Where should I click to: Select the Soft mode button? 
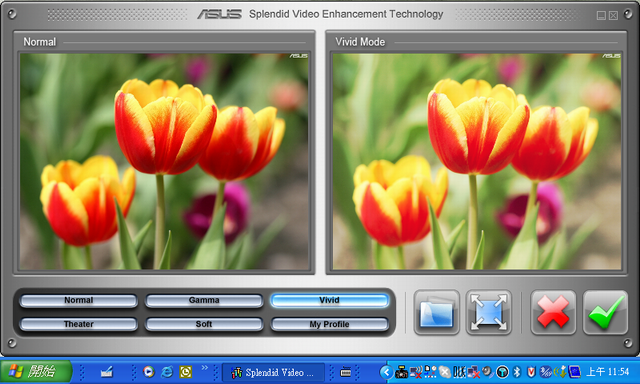[x=204, y=324]
